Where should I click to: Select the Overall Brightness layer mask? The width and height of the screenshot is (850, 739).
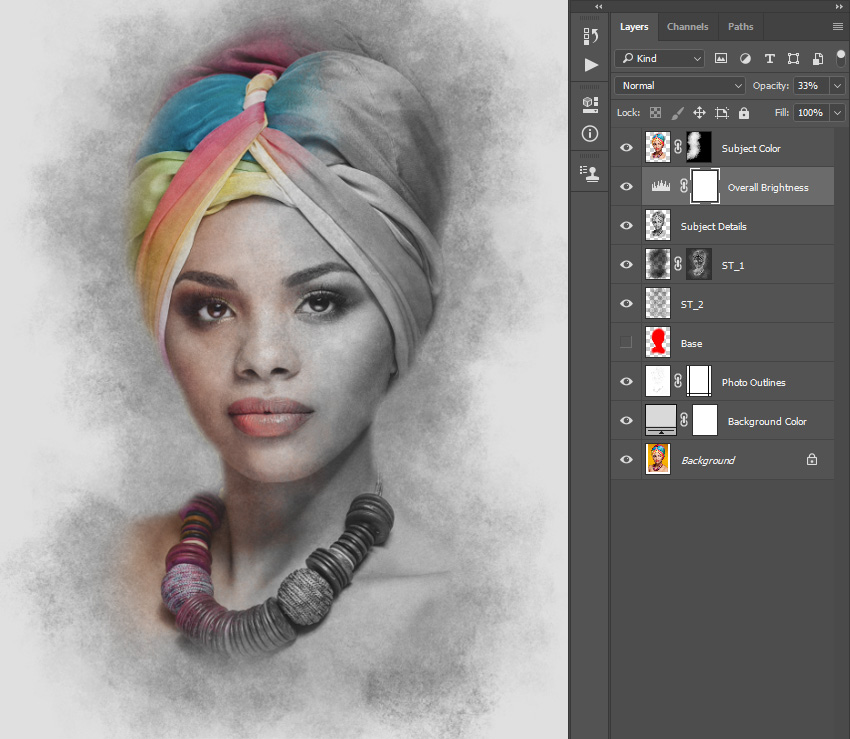[705, 186]
